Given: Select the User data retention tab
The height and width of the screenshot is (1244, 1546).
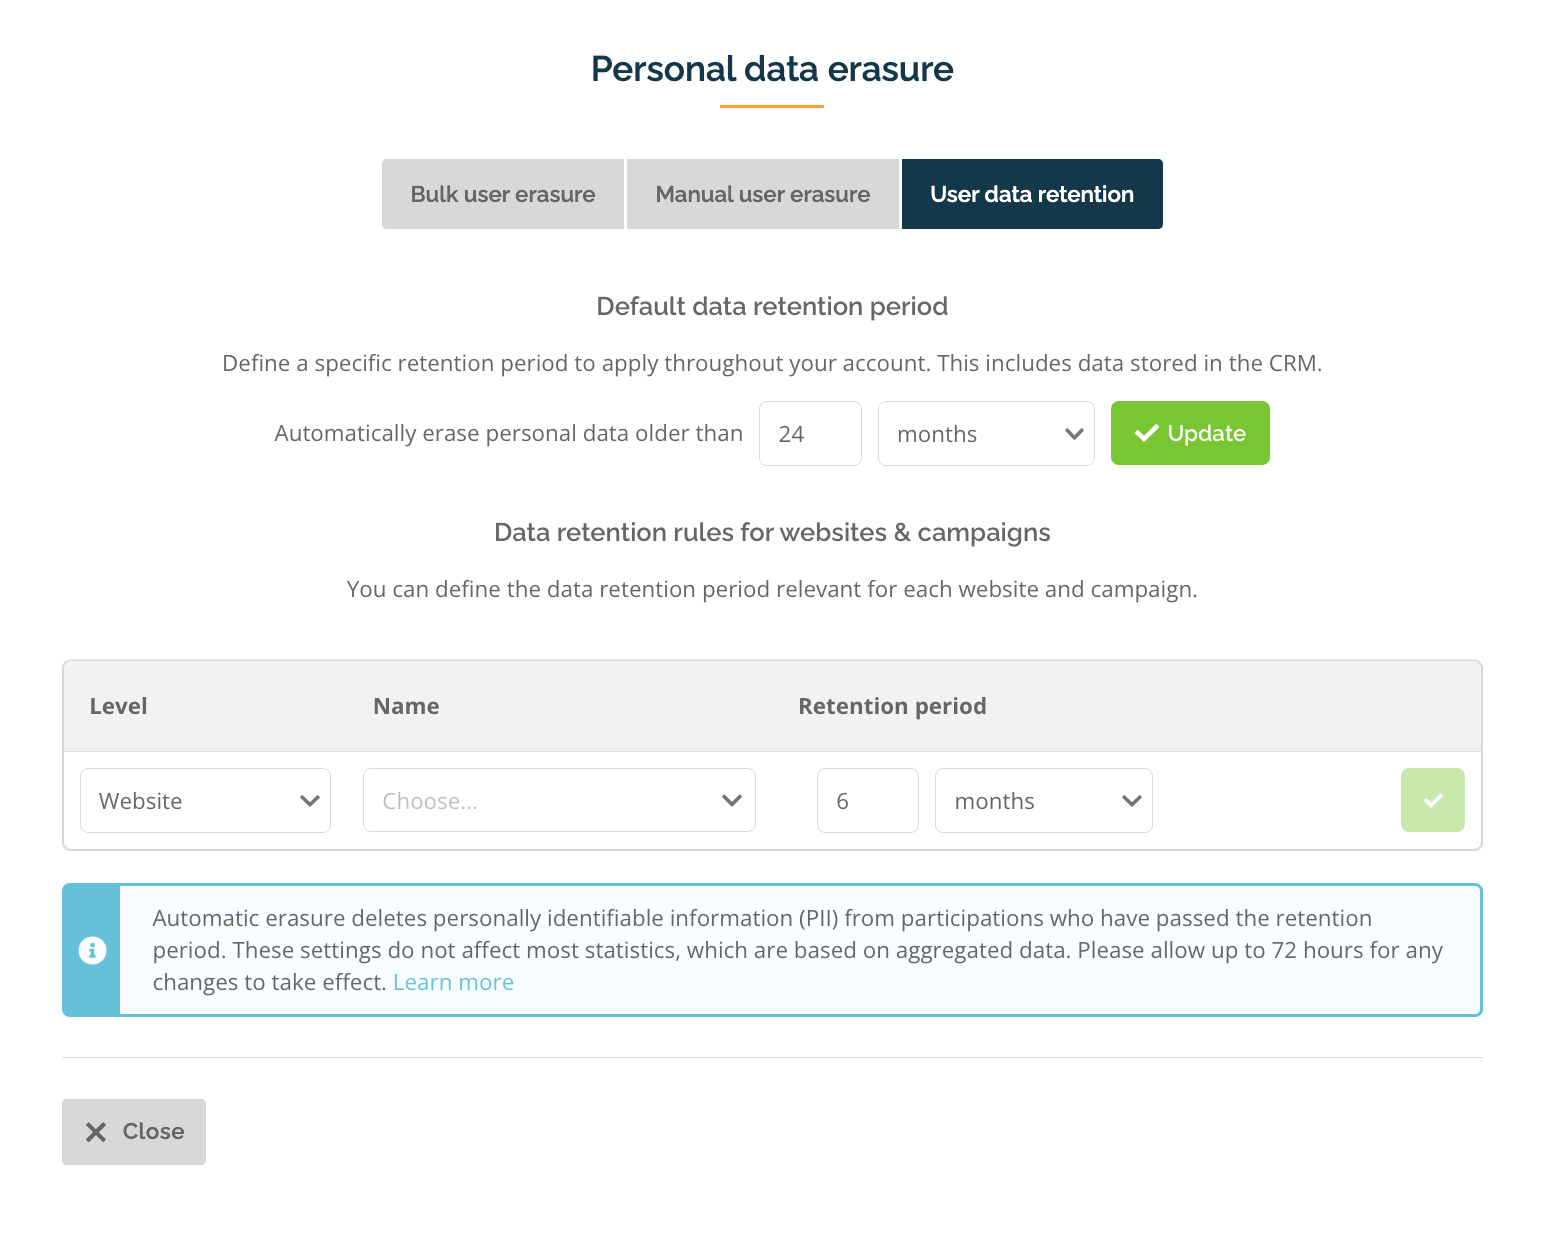Looking at the screenshot, I should pyautogui.click(x=1032, y=194).
